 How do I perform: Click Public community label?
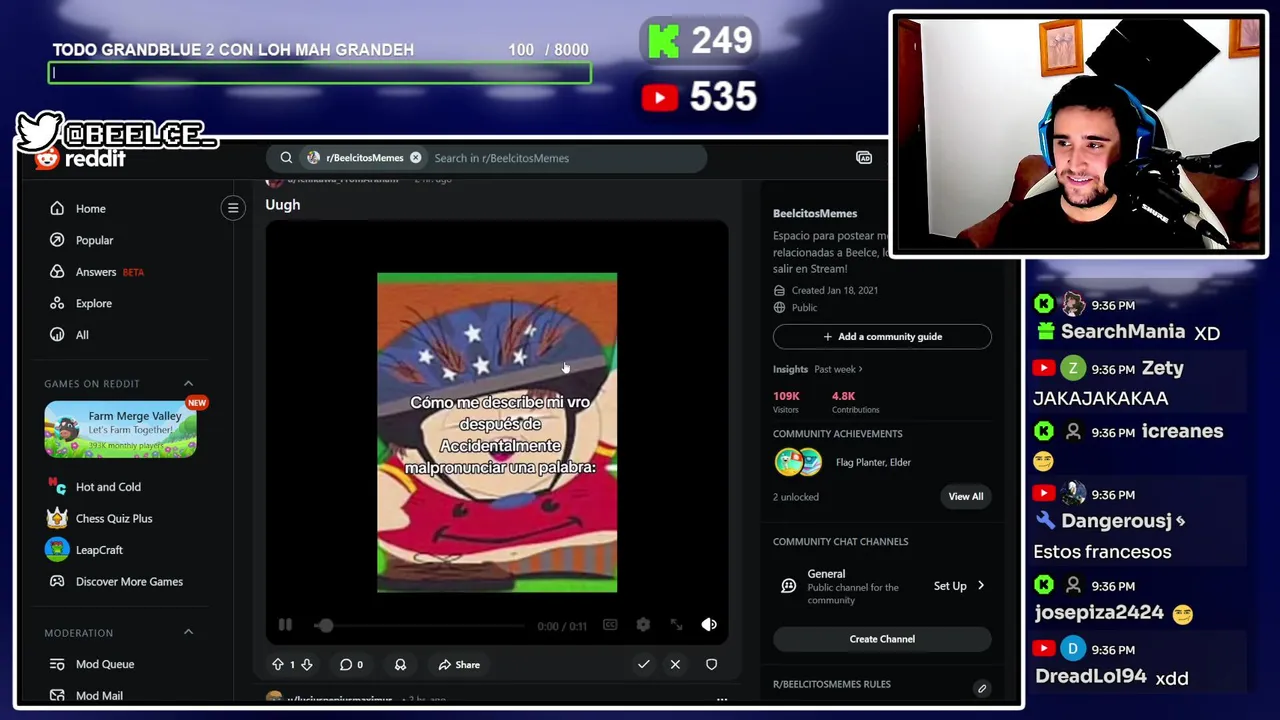tap(804, 308)
